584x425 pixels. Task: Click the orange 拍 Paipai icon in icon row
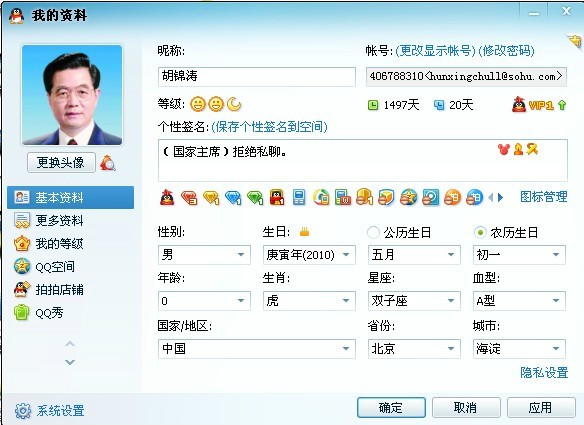(x=453, y=197)
